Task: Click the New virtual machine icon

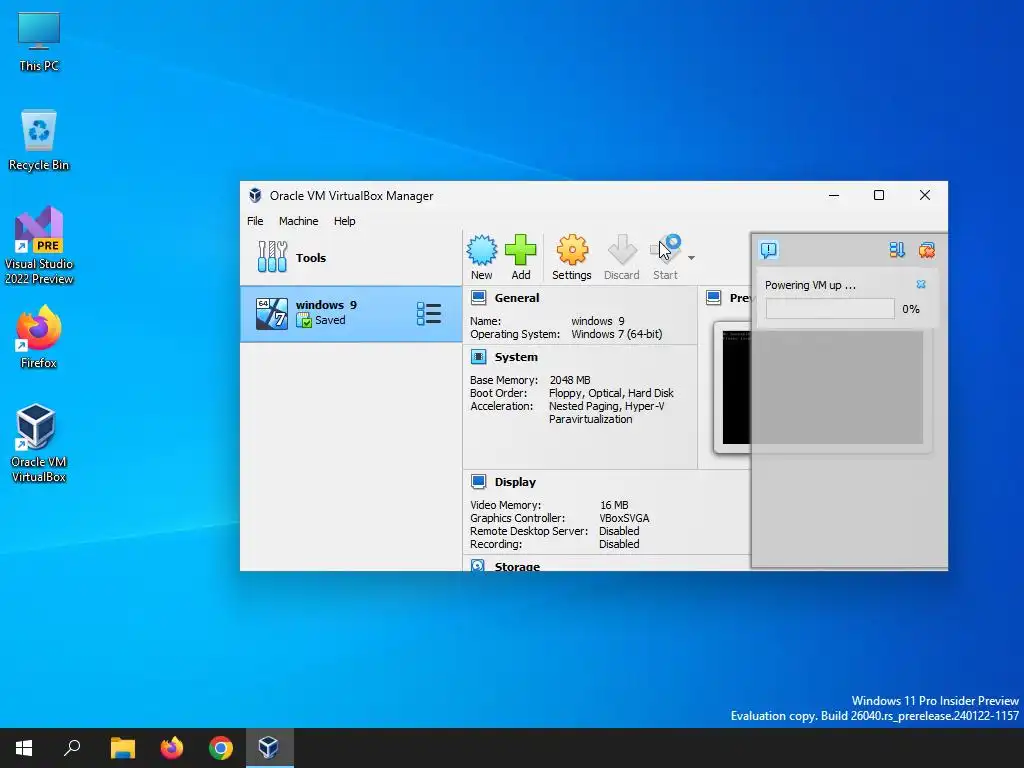Action: (x=481, y=250)
